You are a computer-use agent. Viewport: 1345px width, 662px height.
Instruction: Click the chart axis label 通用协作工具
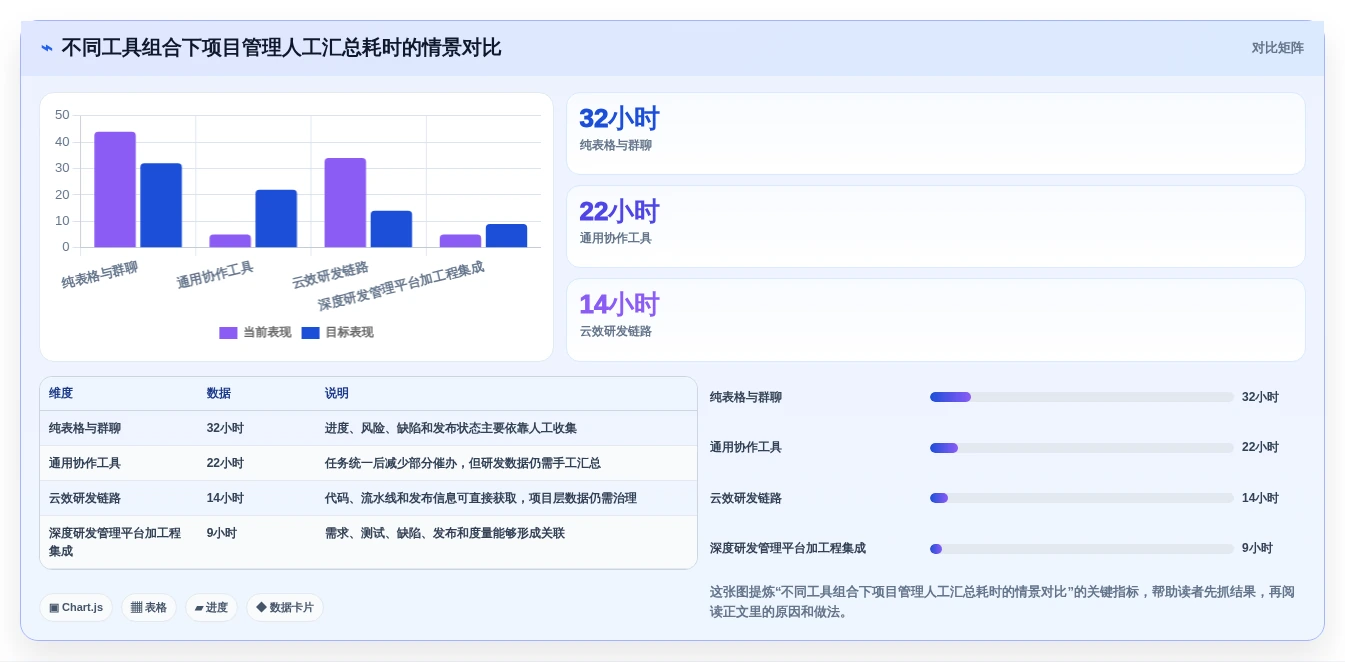click(215, 275)
